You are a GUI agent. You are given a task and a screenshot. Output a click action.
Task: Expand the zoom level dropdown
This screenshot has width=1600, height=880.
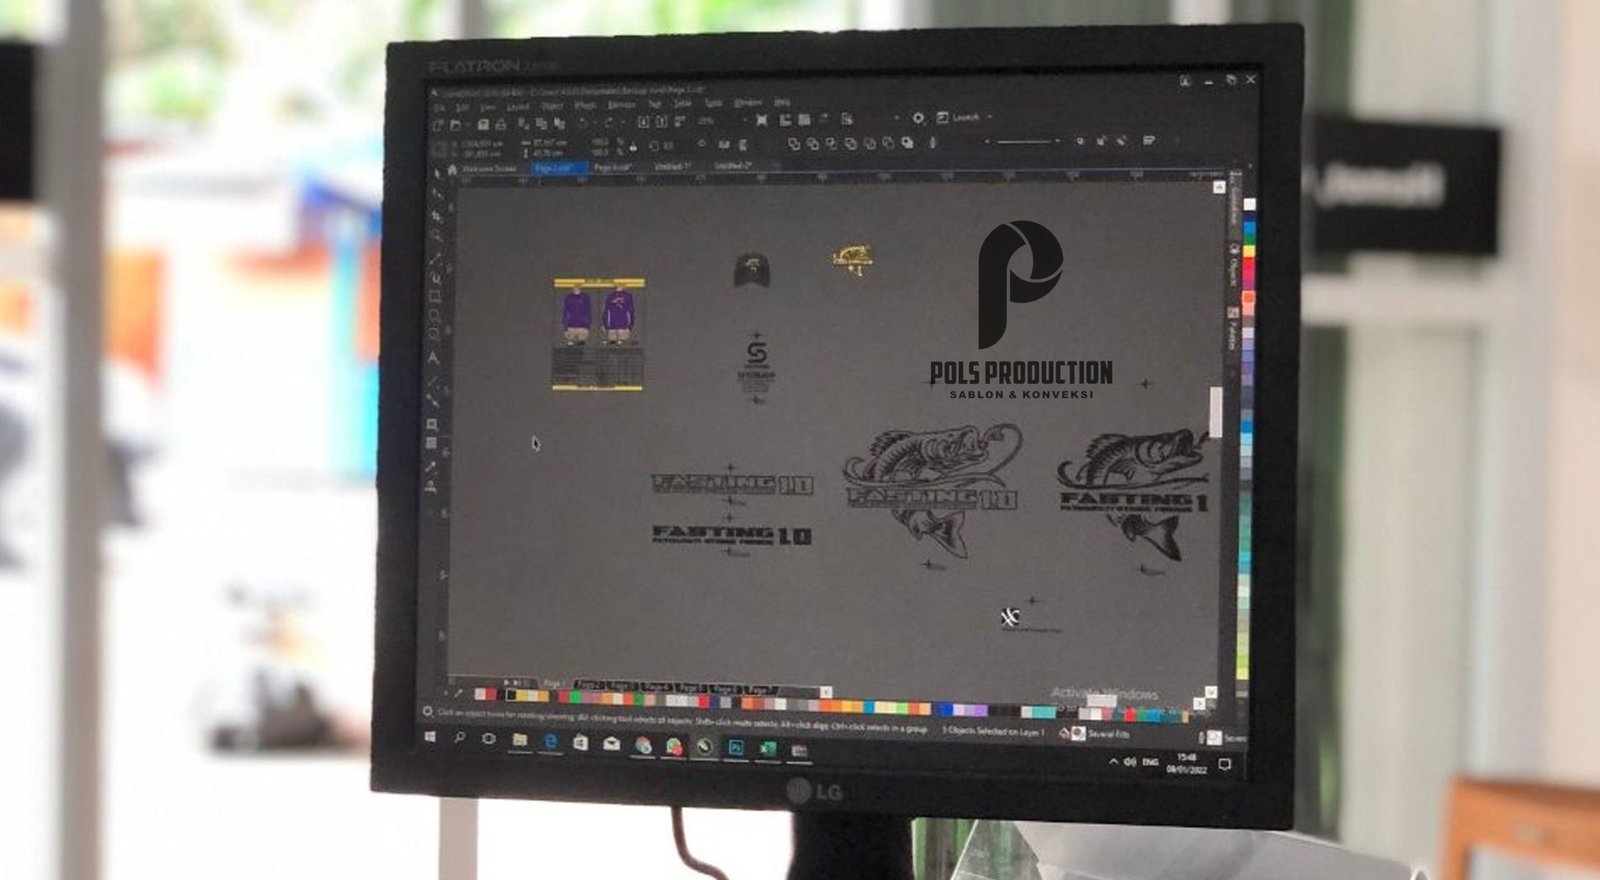(744, 121)
